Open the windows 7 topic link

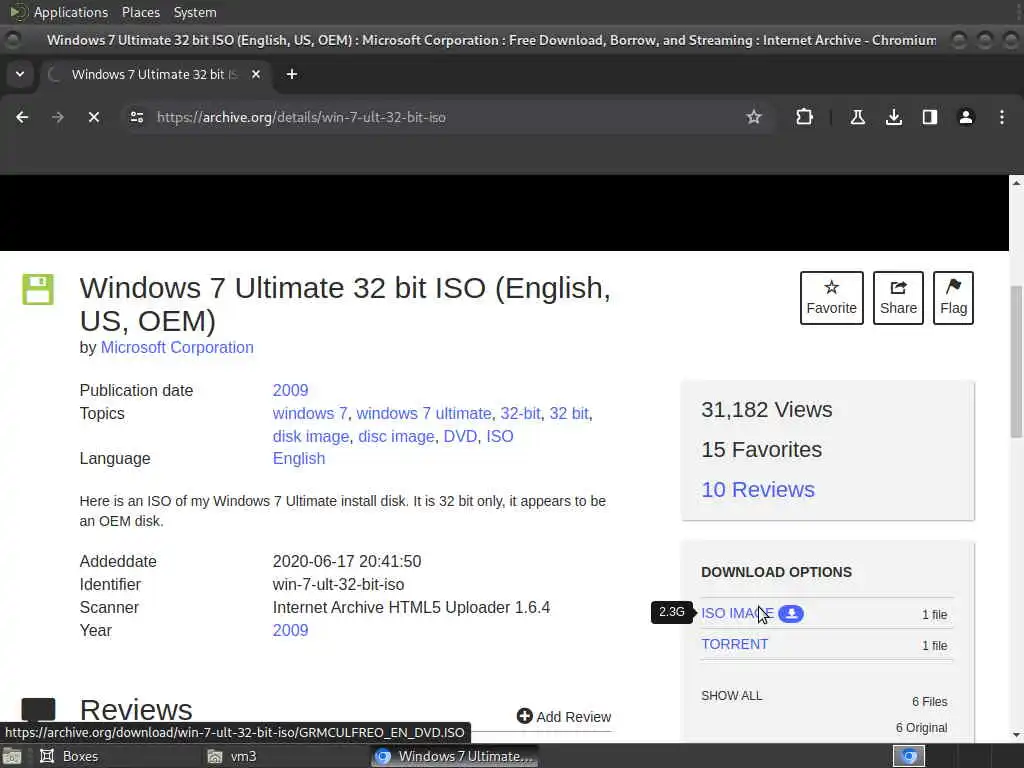coord(310,413)
